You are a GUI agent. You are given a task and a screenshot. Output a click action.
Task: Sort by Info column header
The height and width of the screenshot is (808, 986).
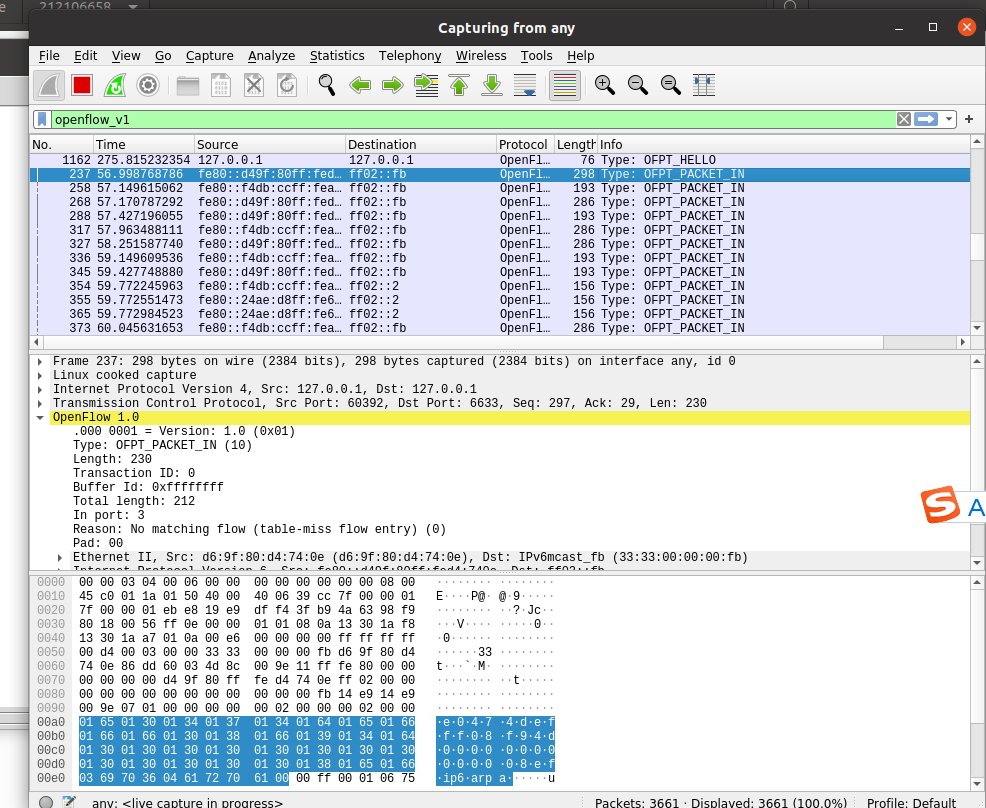coord(783,145)
